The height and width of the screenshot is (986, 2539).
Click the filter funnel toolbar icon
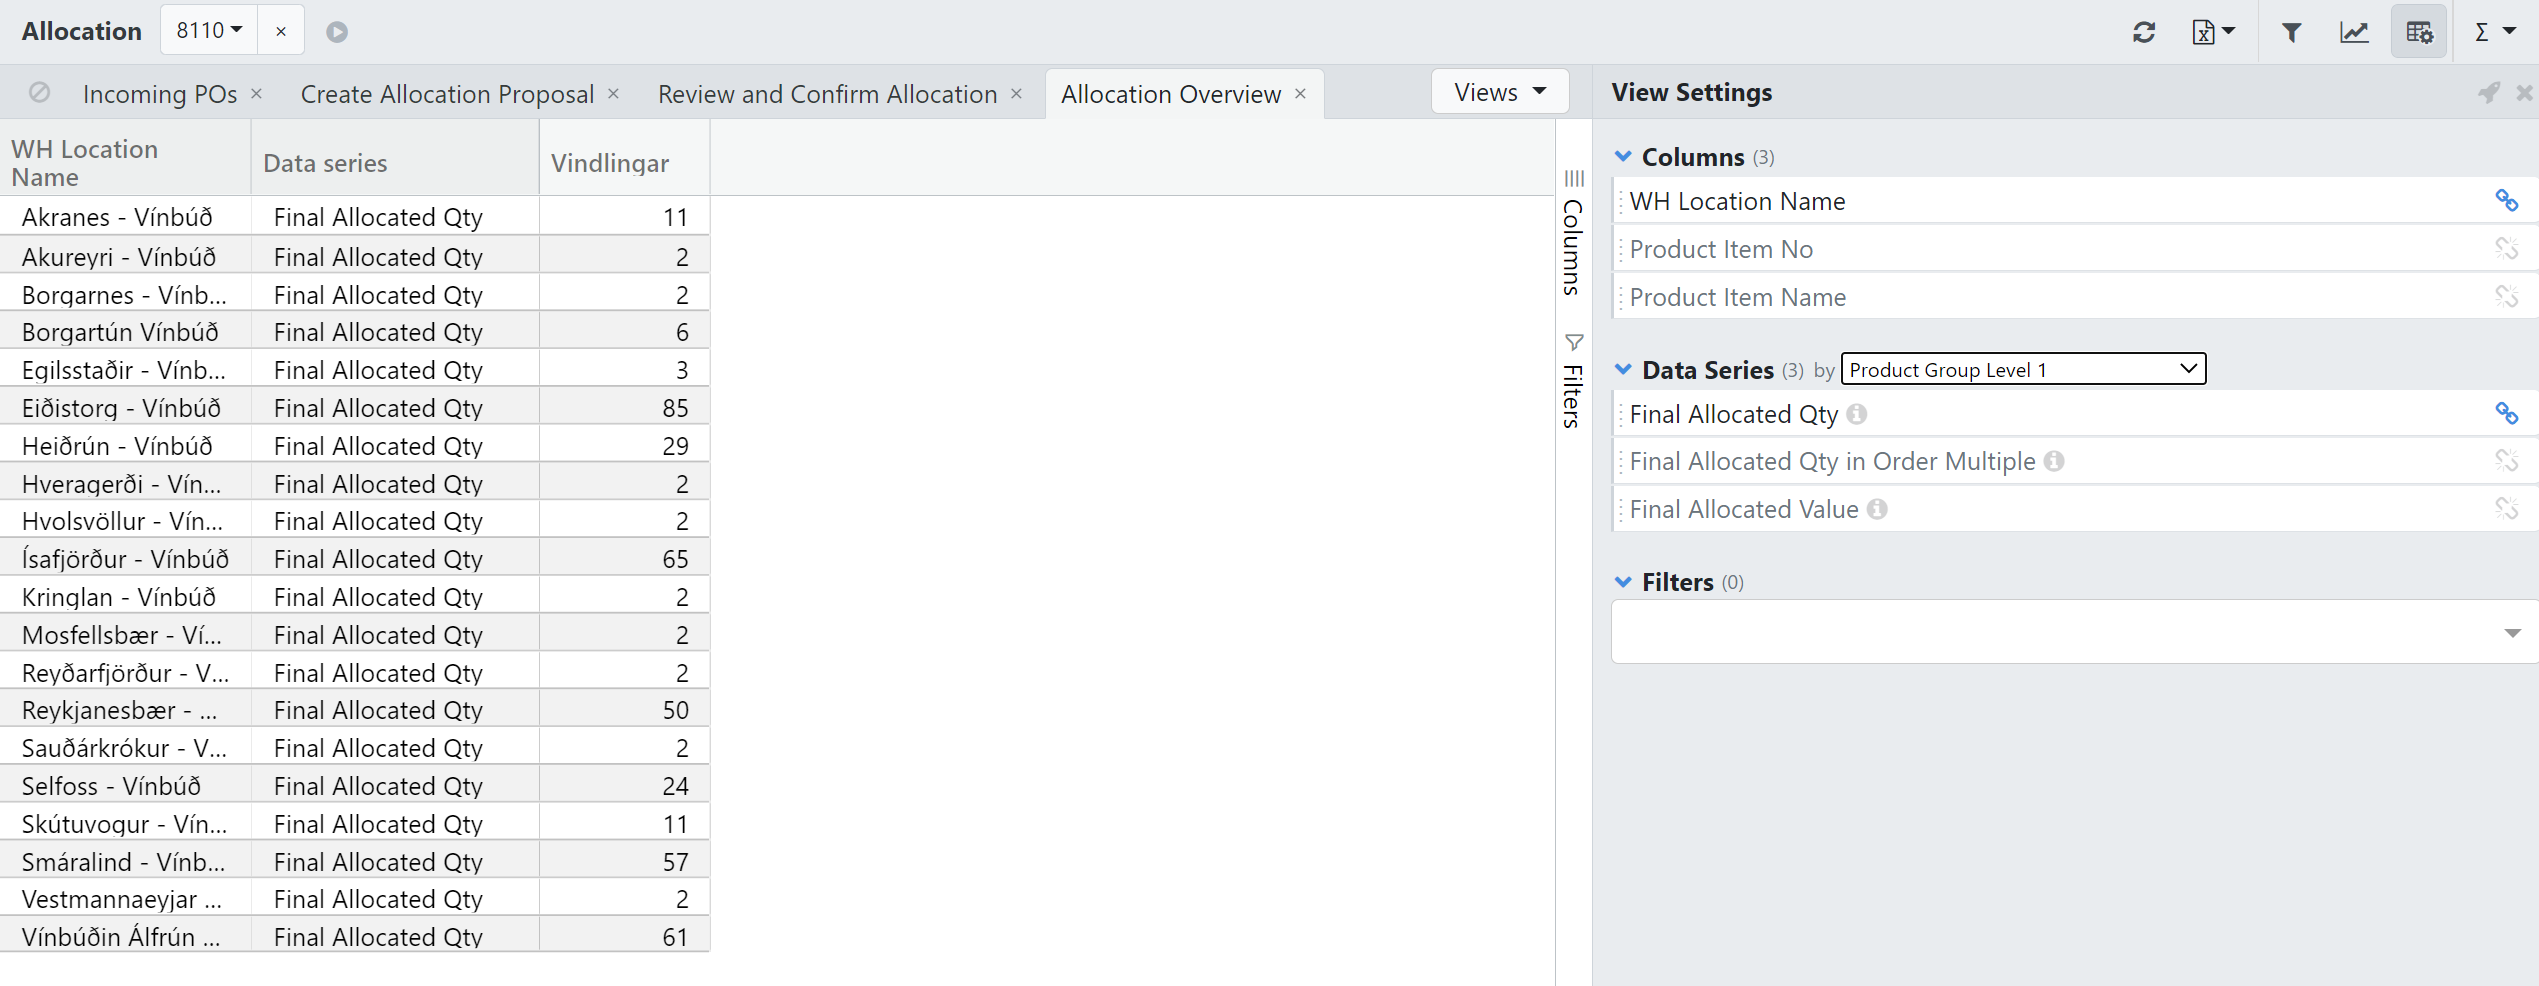coord(2291,33)
